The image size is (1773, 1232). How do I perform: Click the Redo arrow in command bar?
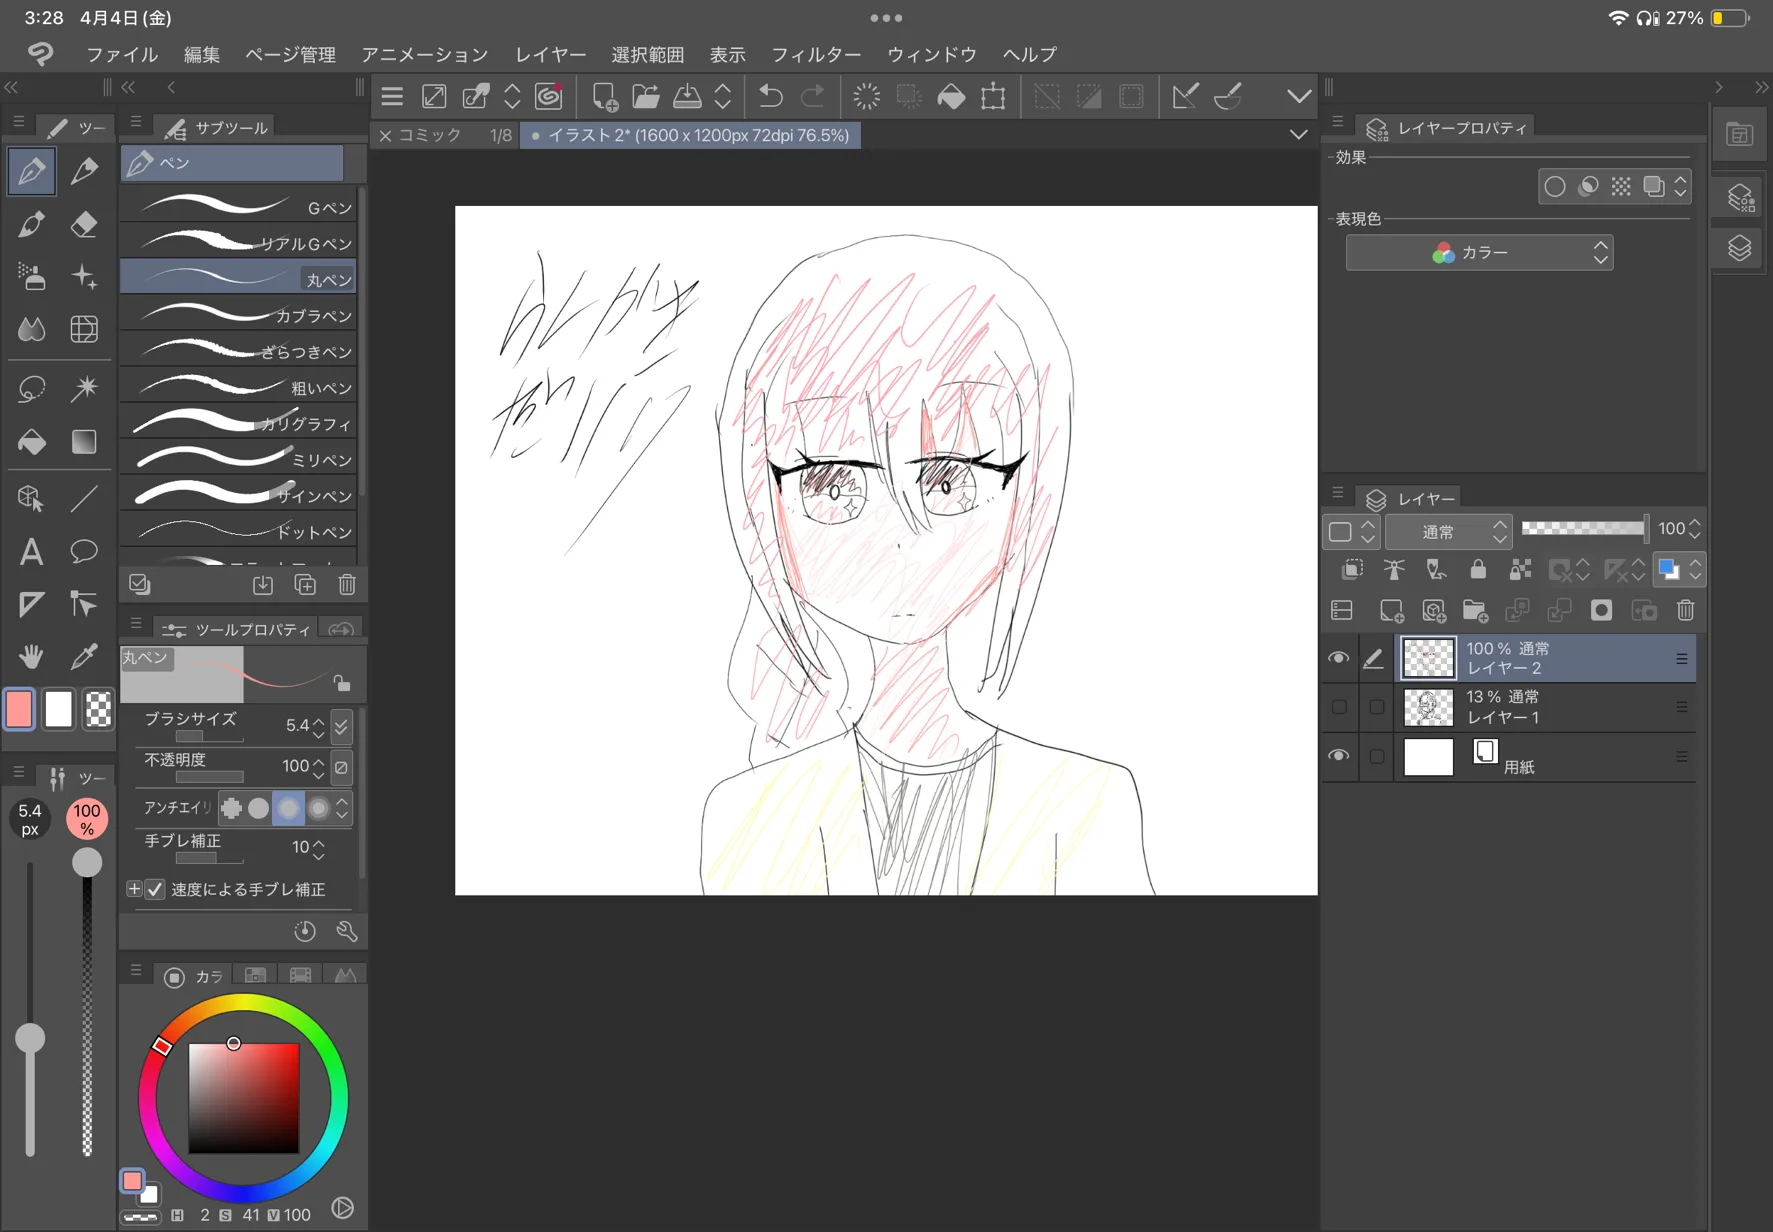click(x=813, y=96)
